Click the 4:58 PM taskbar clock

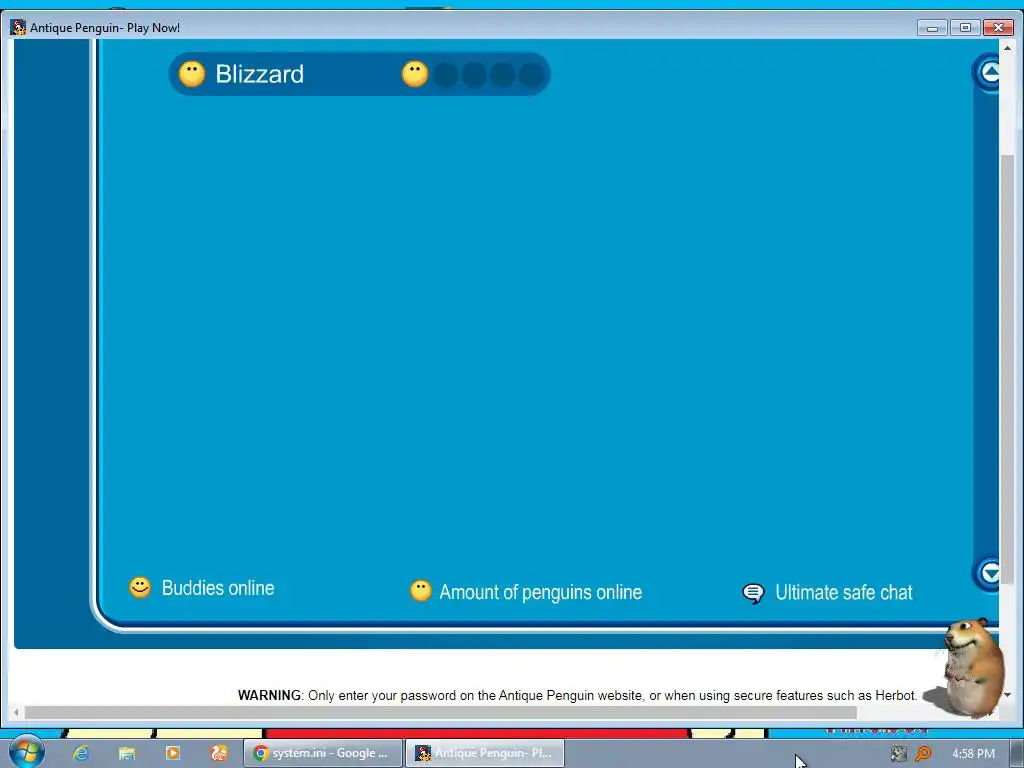973,754
